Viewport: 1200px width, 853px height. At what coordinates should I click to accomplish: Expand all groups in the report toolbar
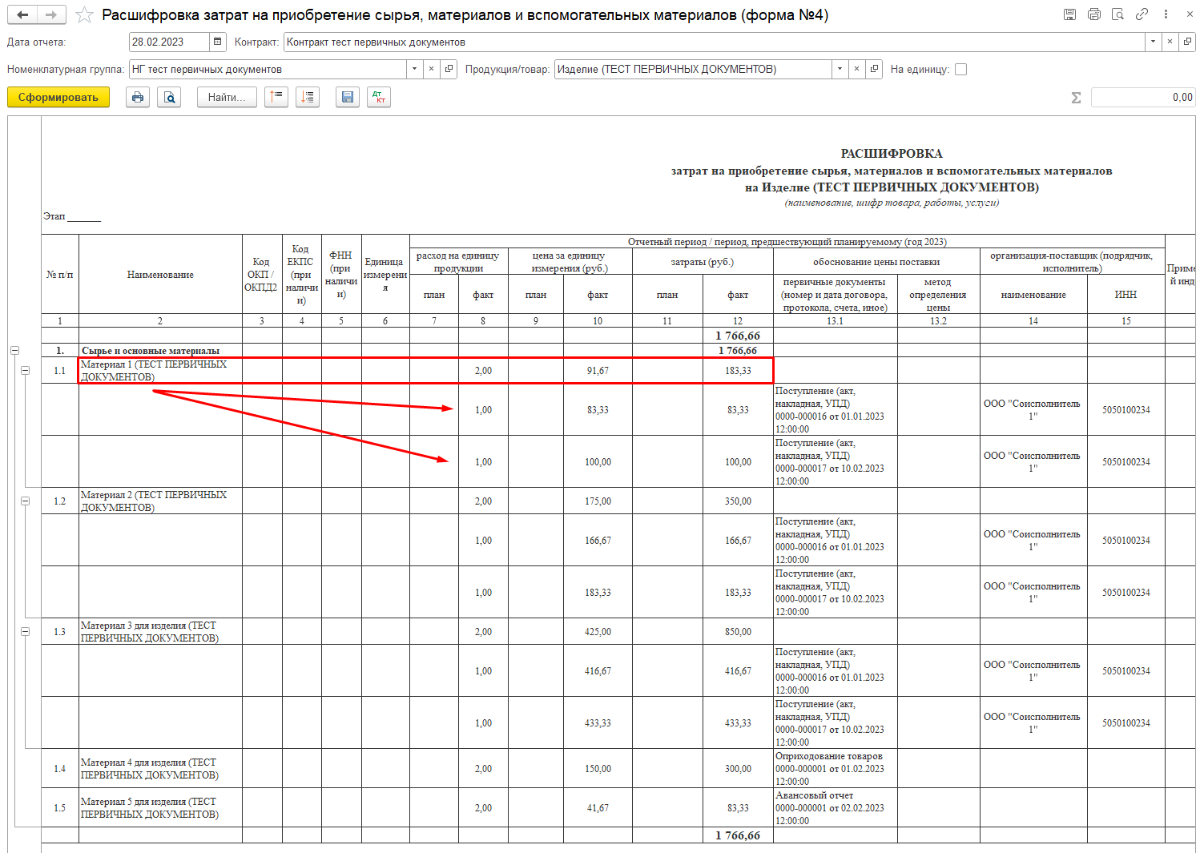tap(307, 97)
